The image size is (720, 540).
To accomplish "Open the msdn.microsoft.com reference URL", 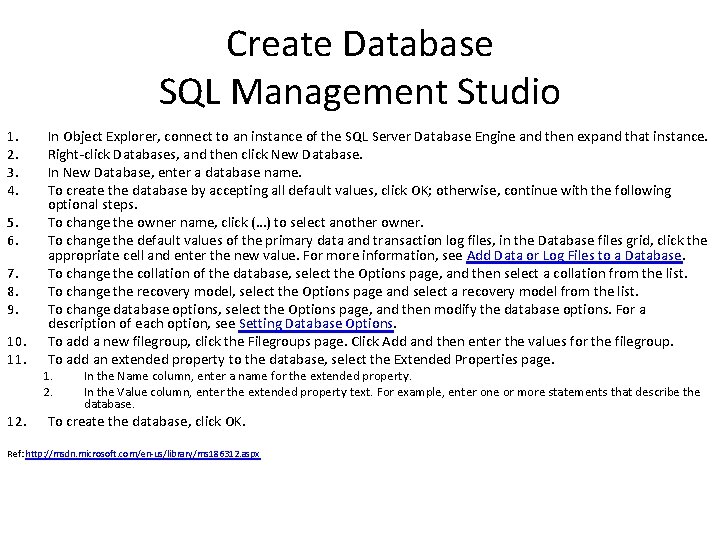I will tap(143, 454).
